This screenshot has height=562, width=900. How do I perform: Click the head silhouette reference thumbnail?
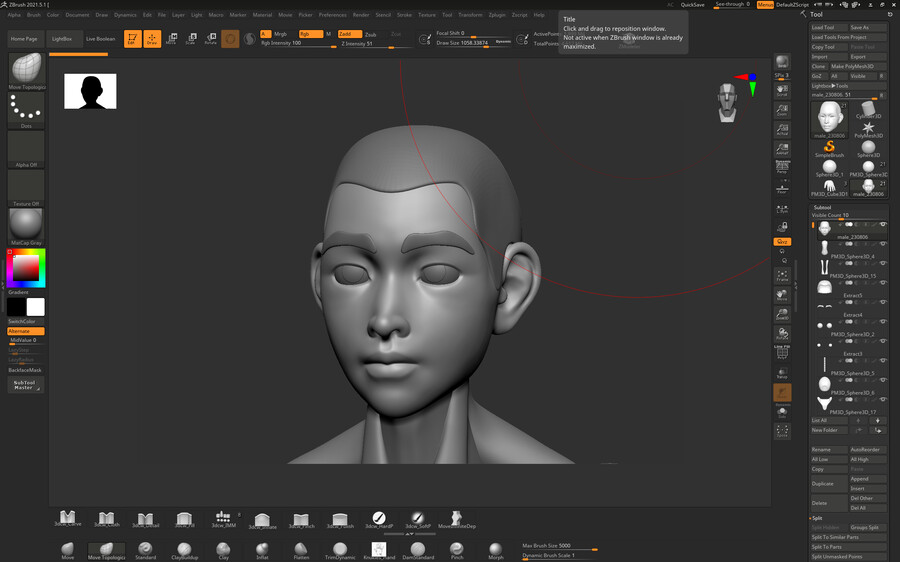click(90, 91)
